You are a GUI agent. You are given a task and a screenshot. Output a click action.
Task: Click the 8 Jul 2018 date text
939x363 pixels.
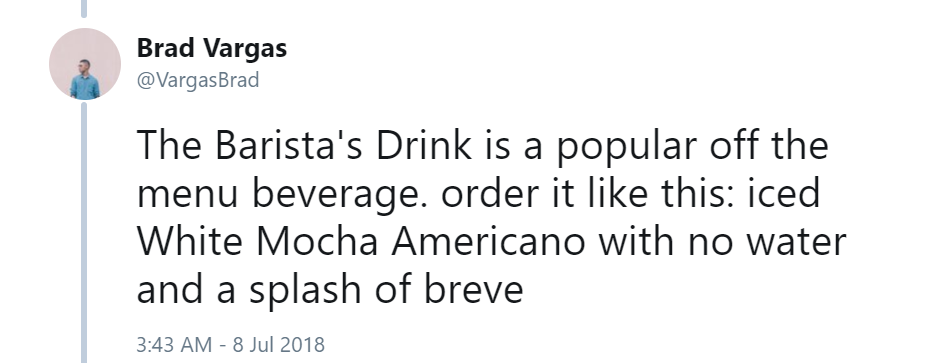278,345
